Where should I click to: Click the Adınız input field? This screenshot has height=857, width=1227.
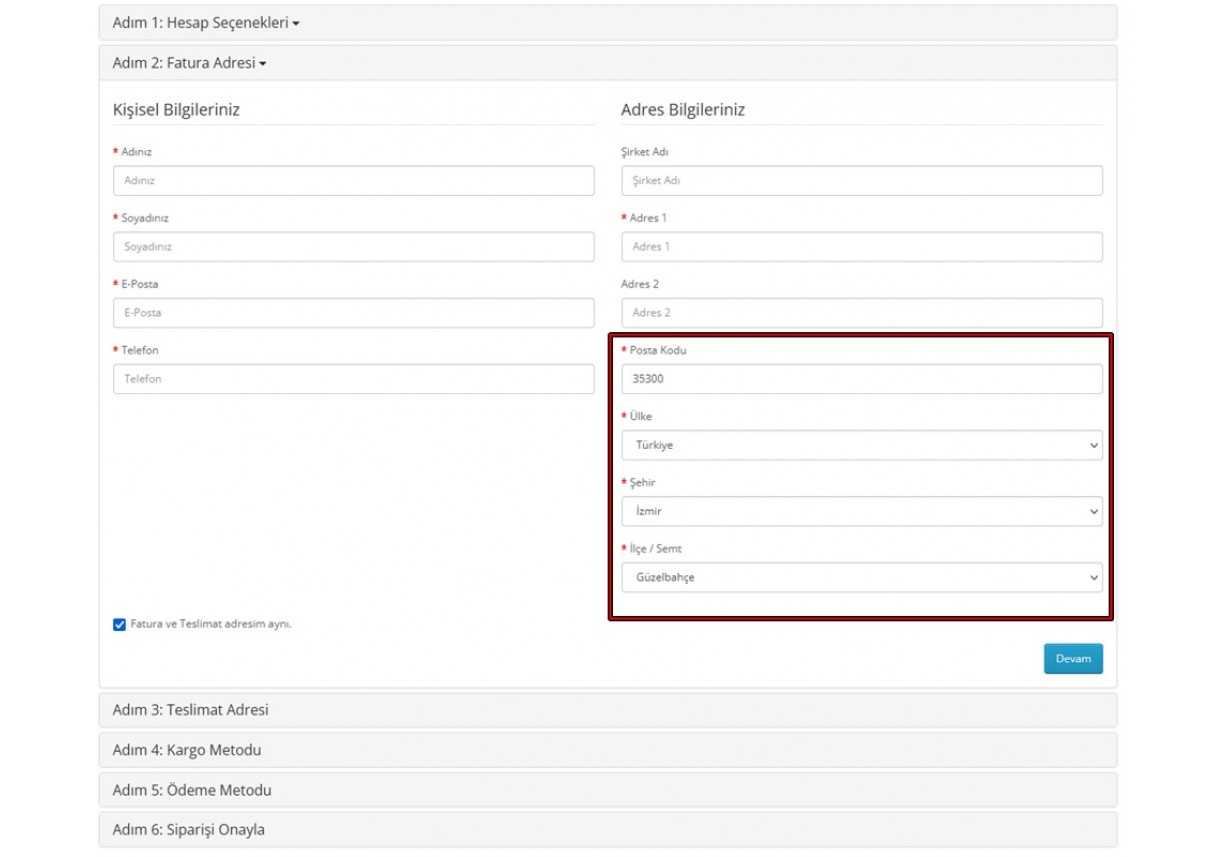click(351, 180)
